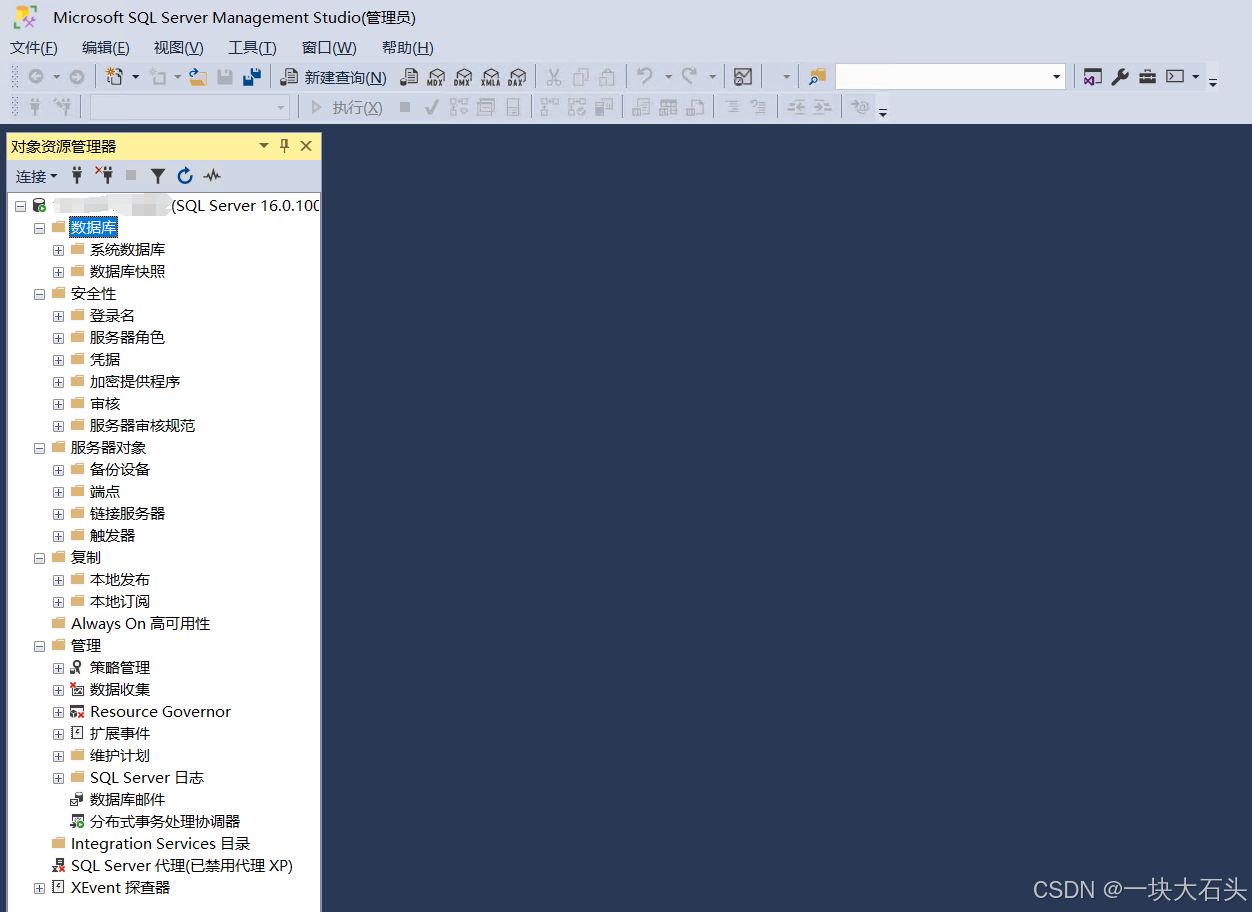Viewport: 1252px width, 912px height.
Task: Click the top toolbar overflow options arrow
Action: pos(1213,80)
